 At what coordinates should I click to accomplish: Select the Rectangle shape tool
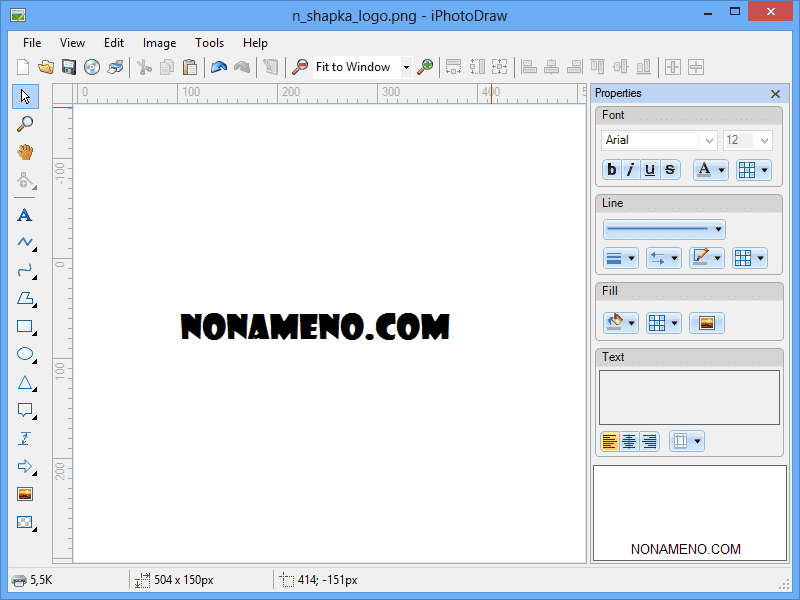25,327
